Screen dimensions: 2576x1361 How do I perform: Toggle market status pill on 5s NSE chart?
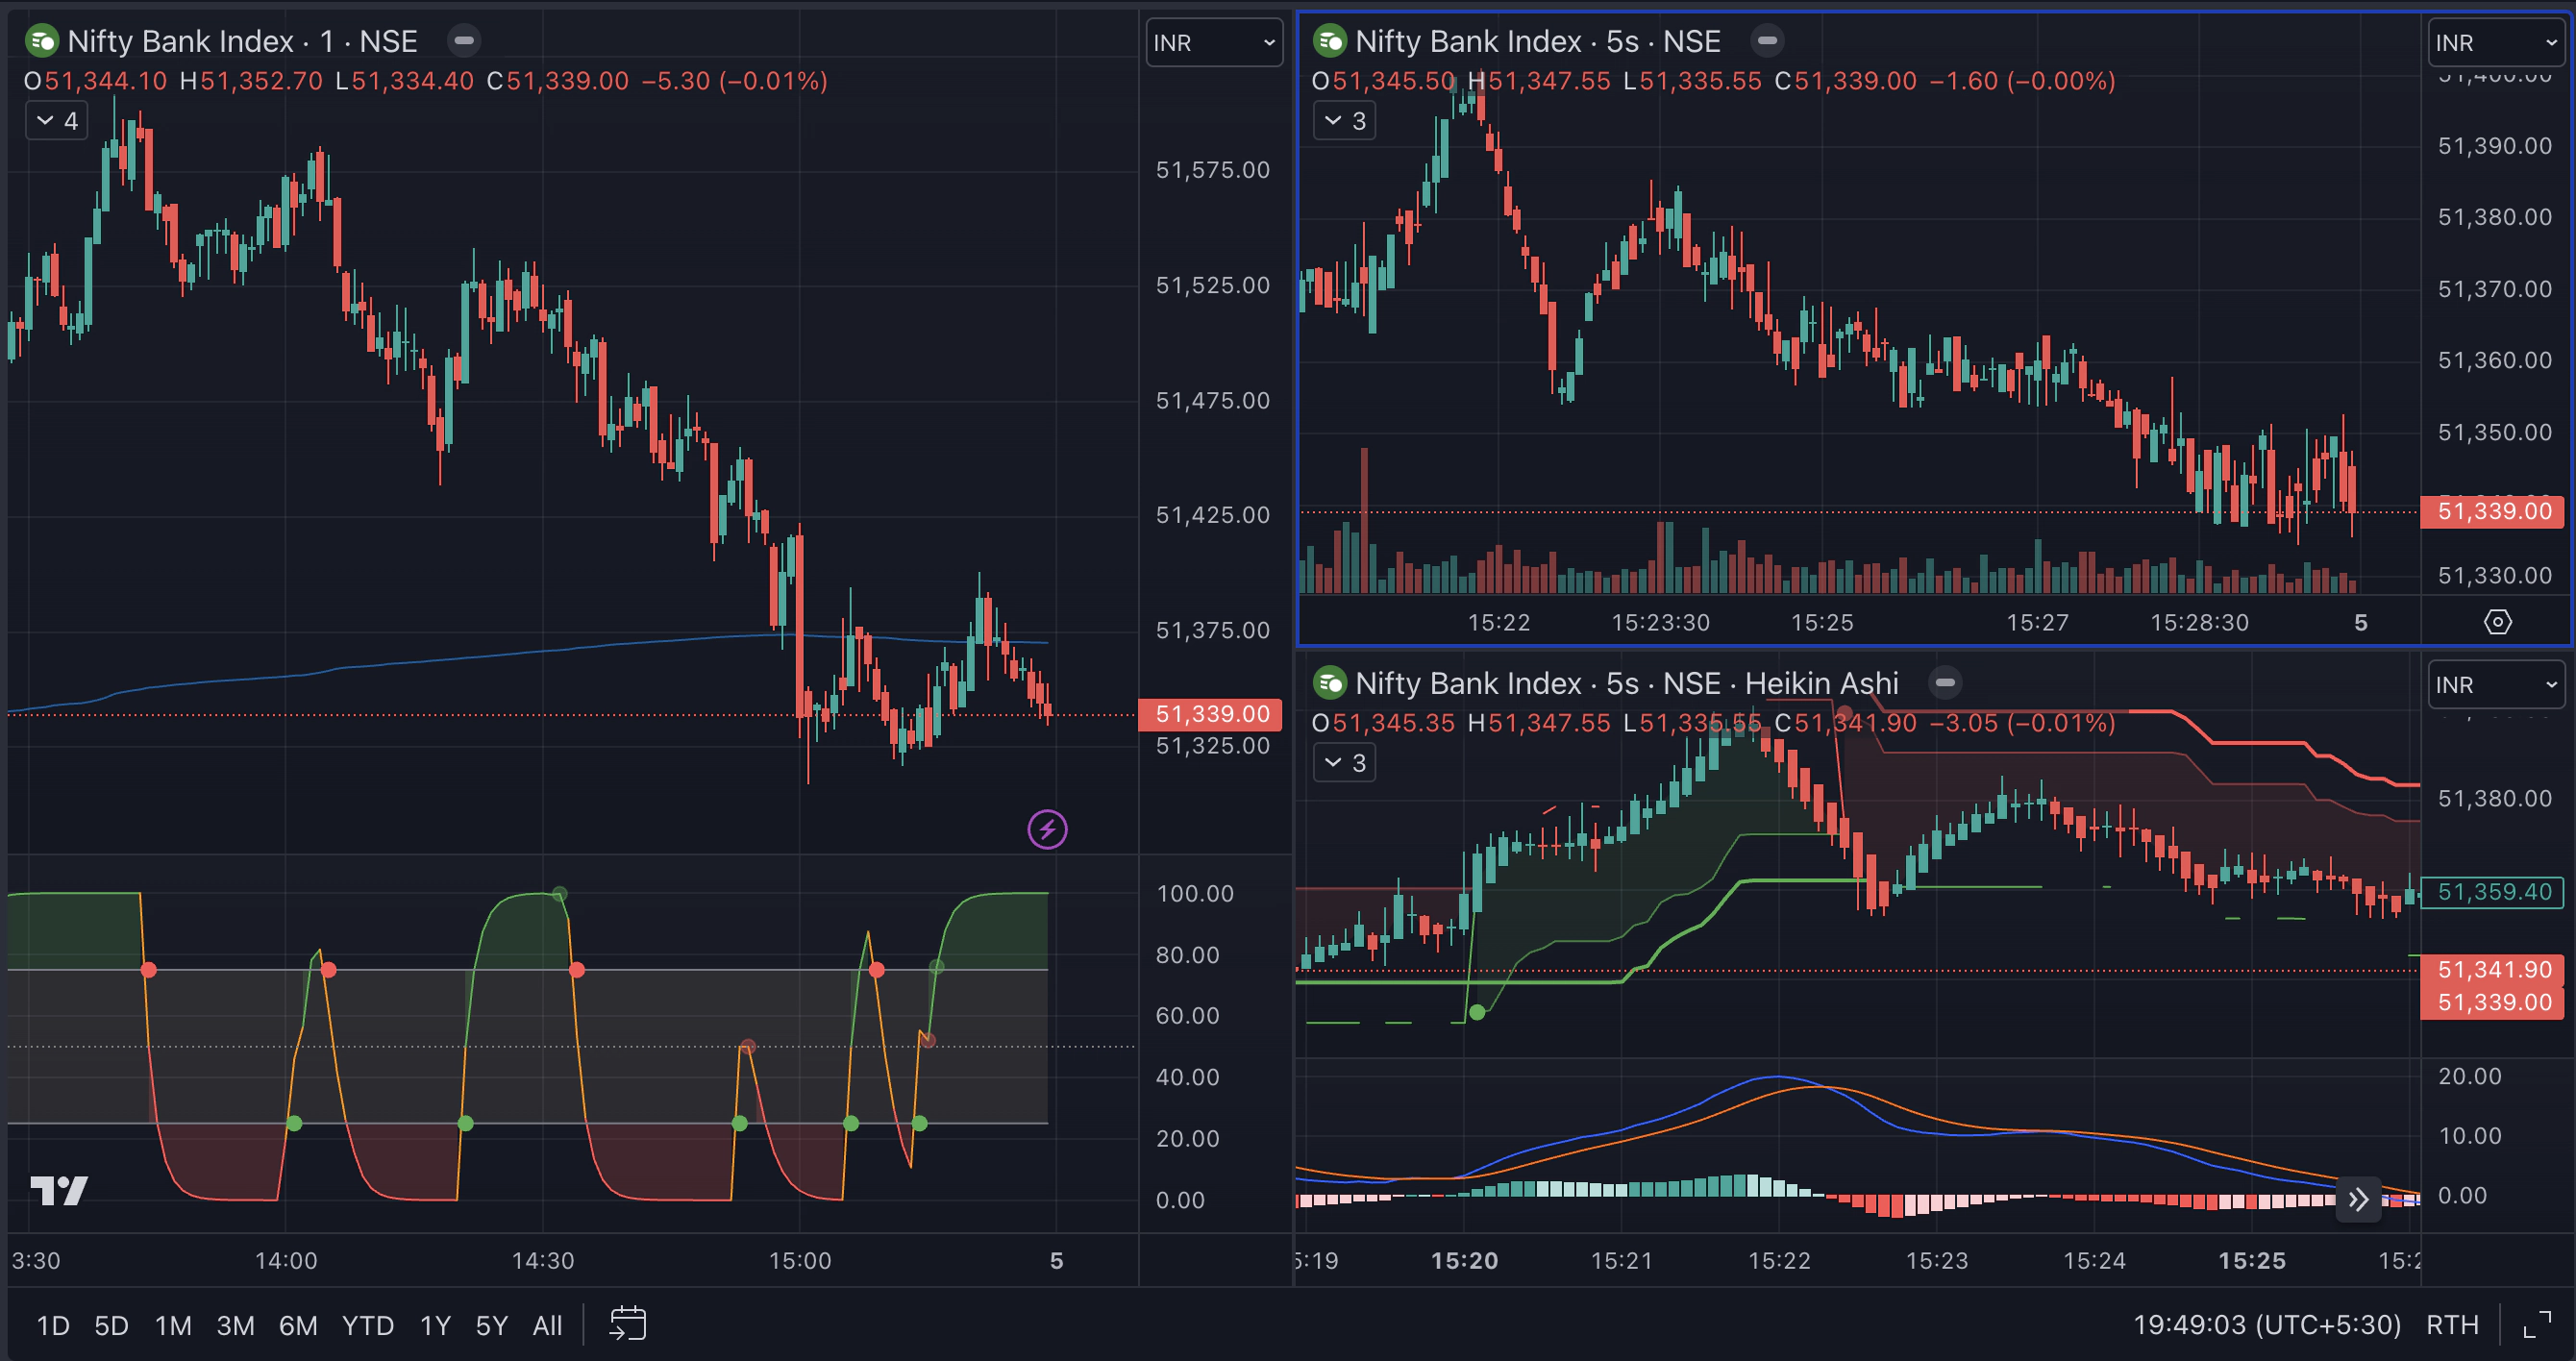1767,41
